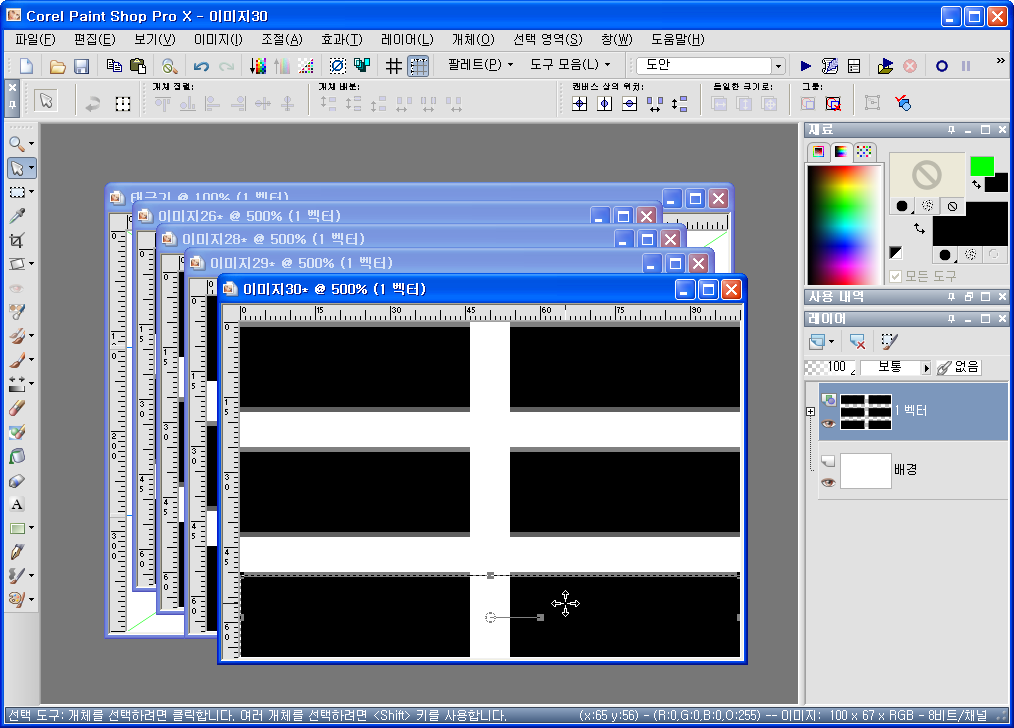Viewport: 1014px width, 728px height.
Task: Open the 선택 영역(S) menu
Action: click(547, 39)
